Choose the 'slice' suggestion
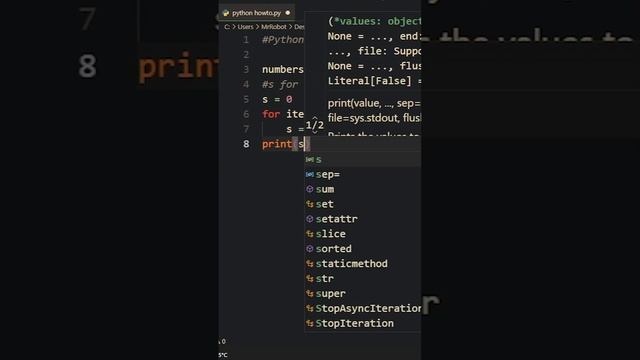Viewport: 640px width, 360px height. click(363, 234)
